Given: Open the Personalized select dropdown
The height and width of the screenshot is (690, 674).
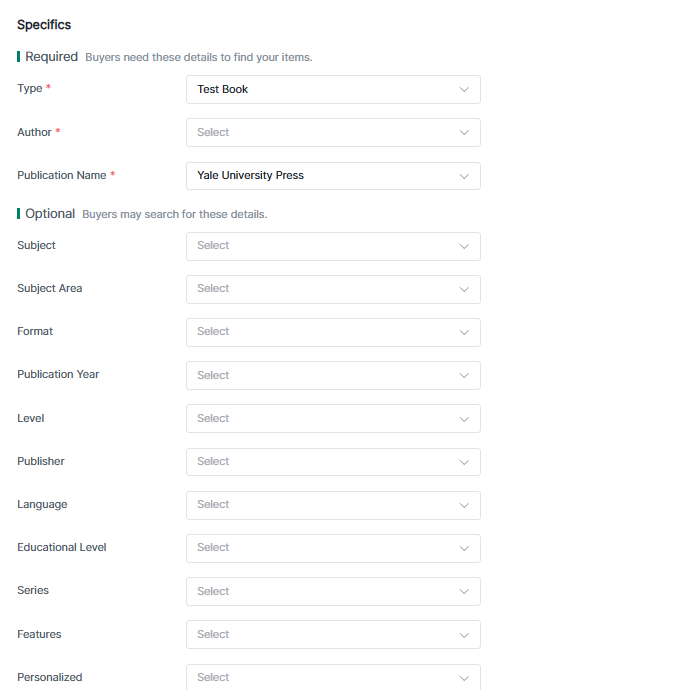Looking at the screenshot, I should pos(332,677).
